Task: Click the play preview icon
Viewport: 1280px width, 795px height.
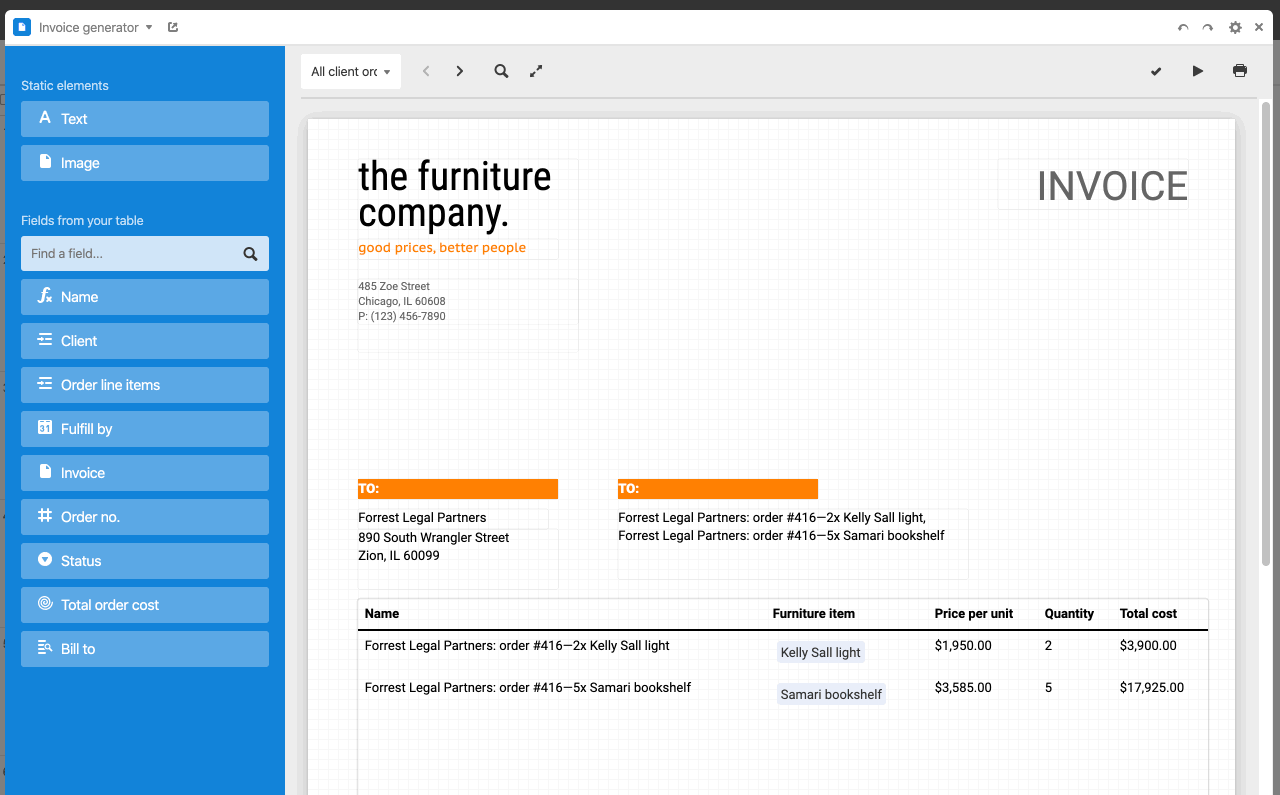Action: click(x=1198, y=72)
